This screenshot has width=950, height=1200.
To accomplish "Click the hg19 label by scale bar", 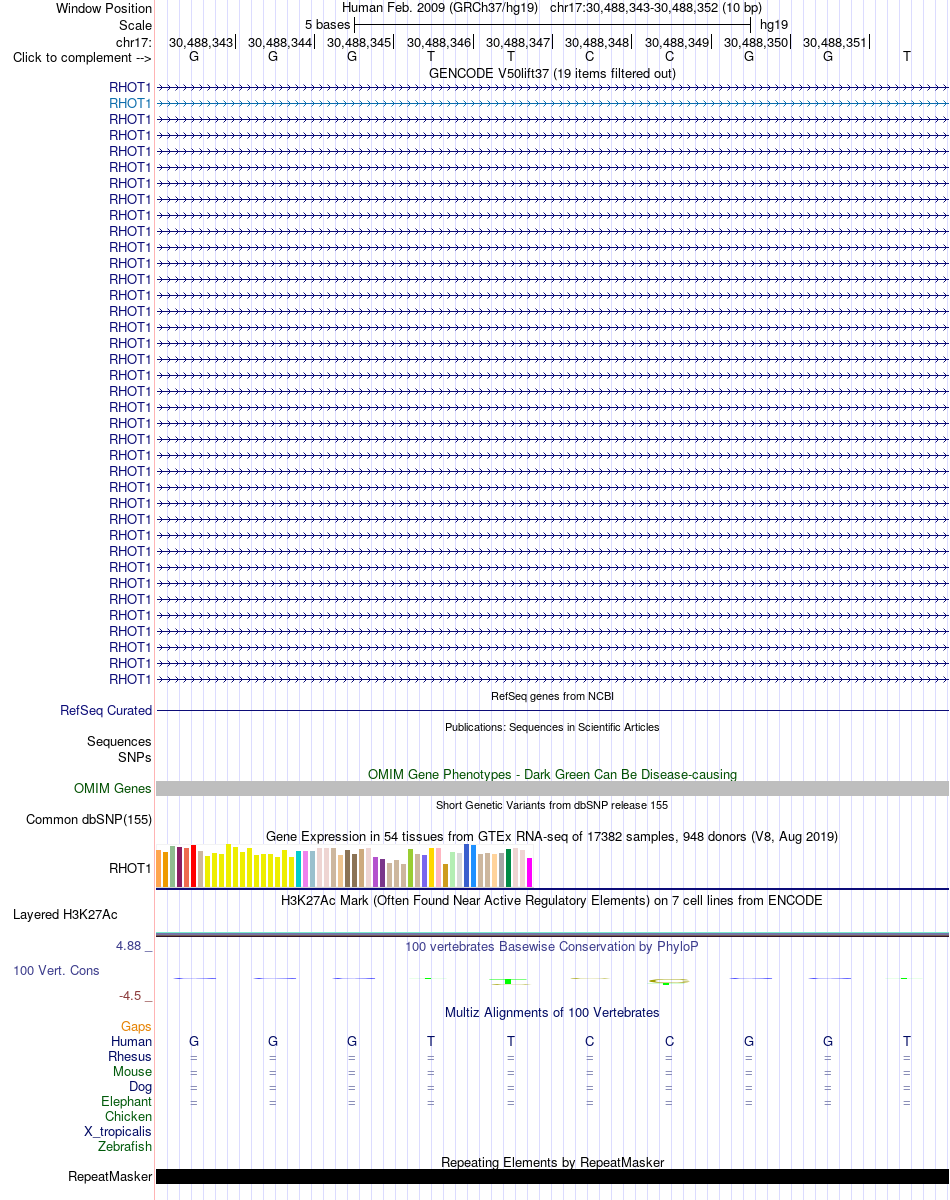I will point(774,24).
